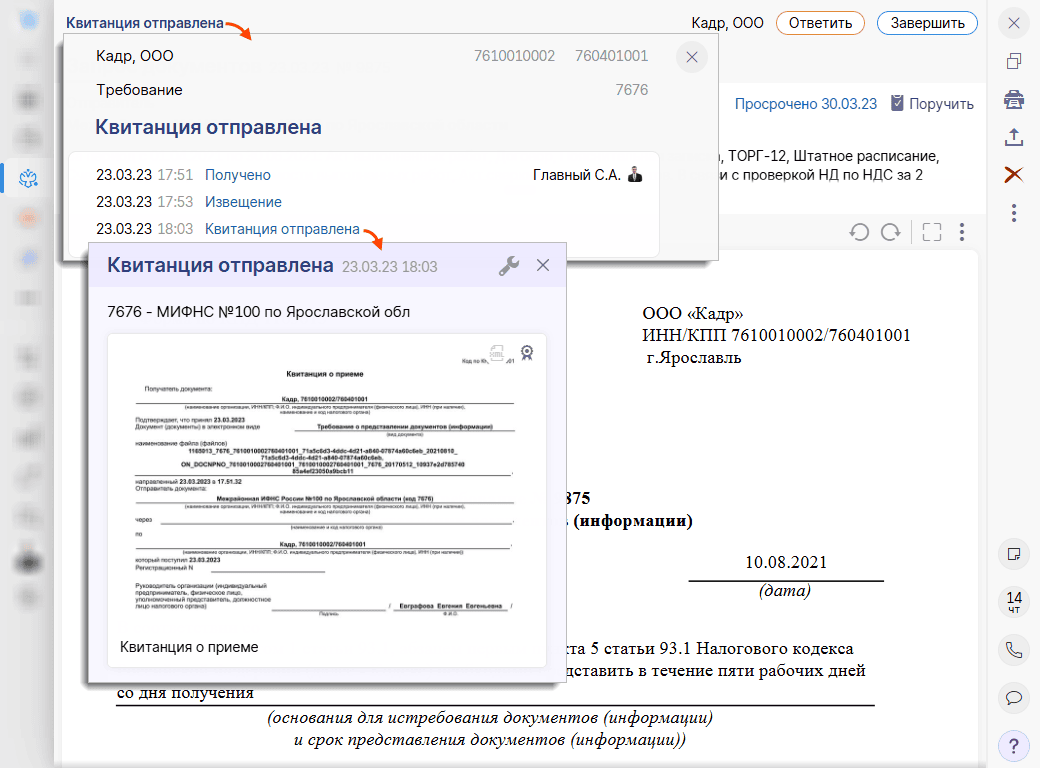Open the three-dot menu in right sidebar
Screen dimensions: 1040x768
[x=1014, y=212]
